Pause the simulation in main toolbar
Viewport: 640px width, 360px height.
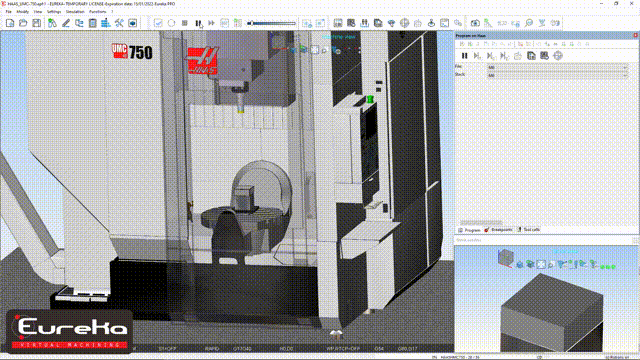click(x=198, y=23)
